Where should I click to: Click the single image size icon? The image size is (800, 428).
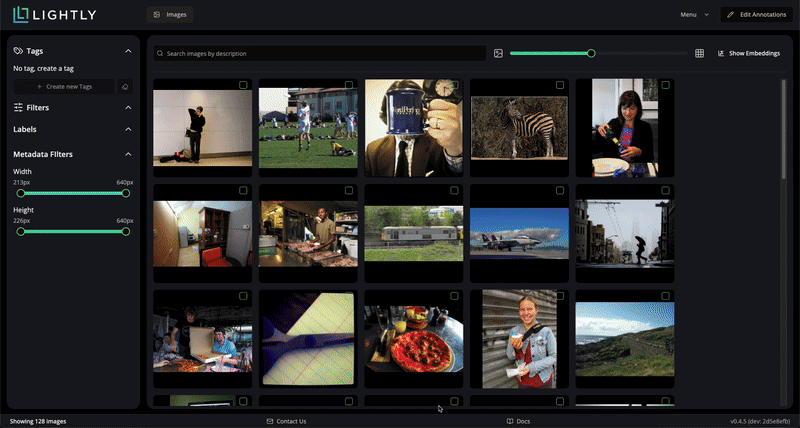pyautogui.click(x=498, y=54)
